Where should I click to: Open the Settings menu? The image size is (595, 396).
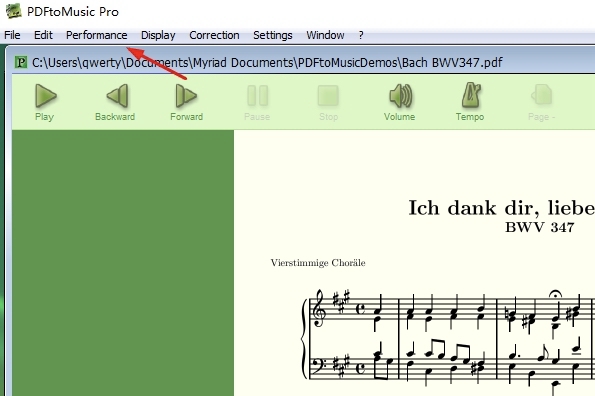click(272, 35)
